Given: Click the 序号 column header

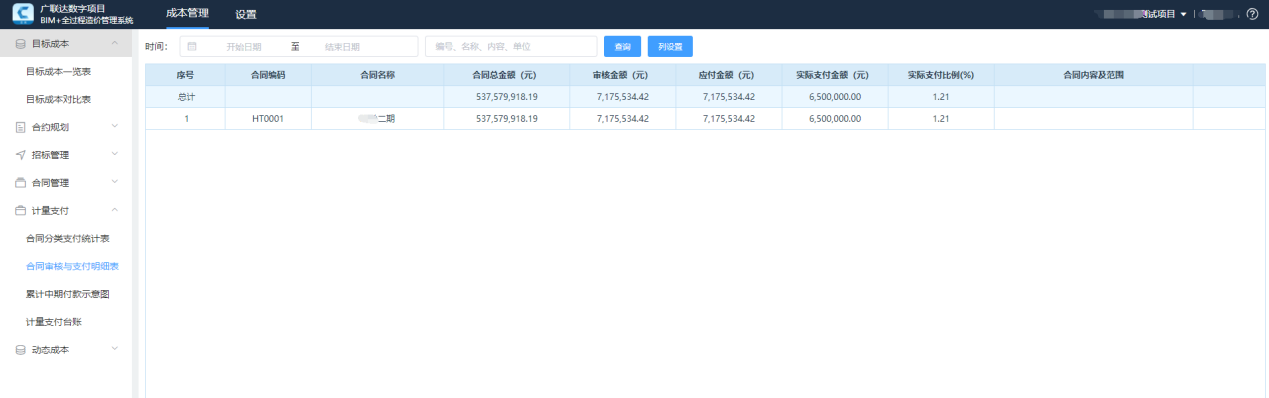Looking at the screenshot, I should pyautogui.click(x=185, y=75).
